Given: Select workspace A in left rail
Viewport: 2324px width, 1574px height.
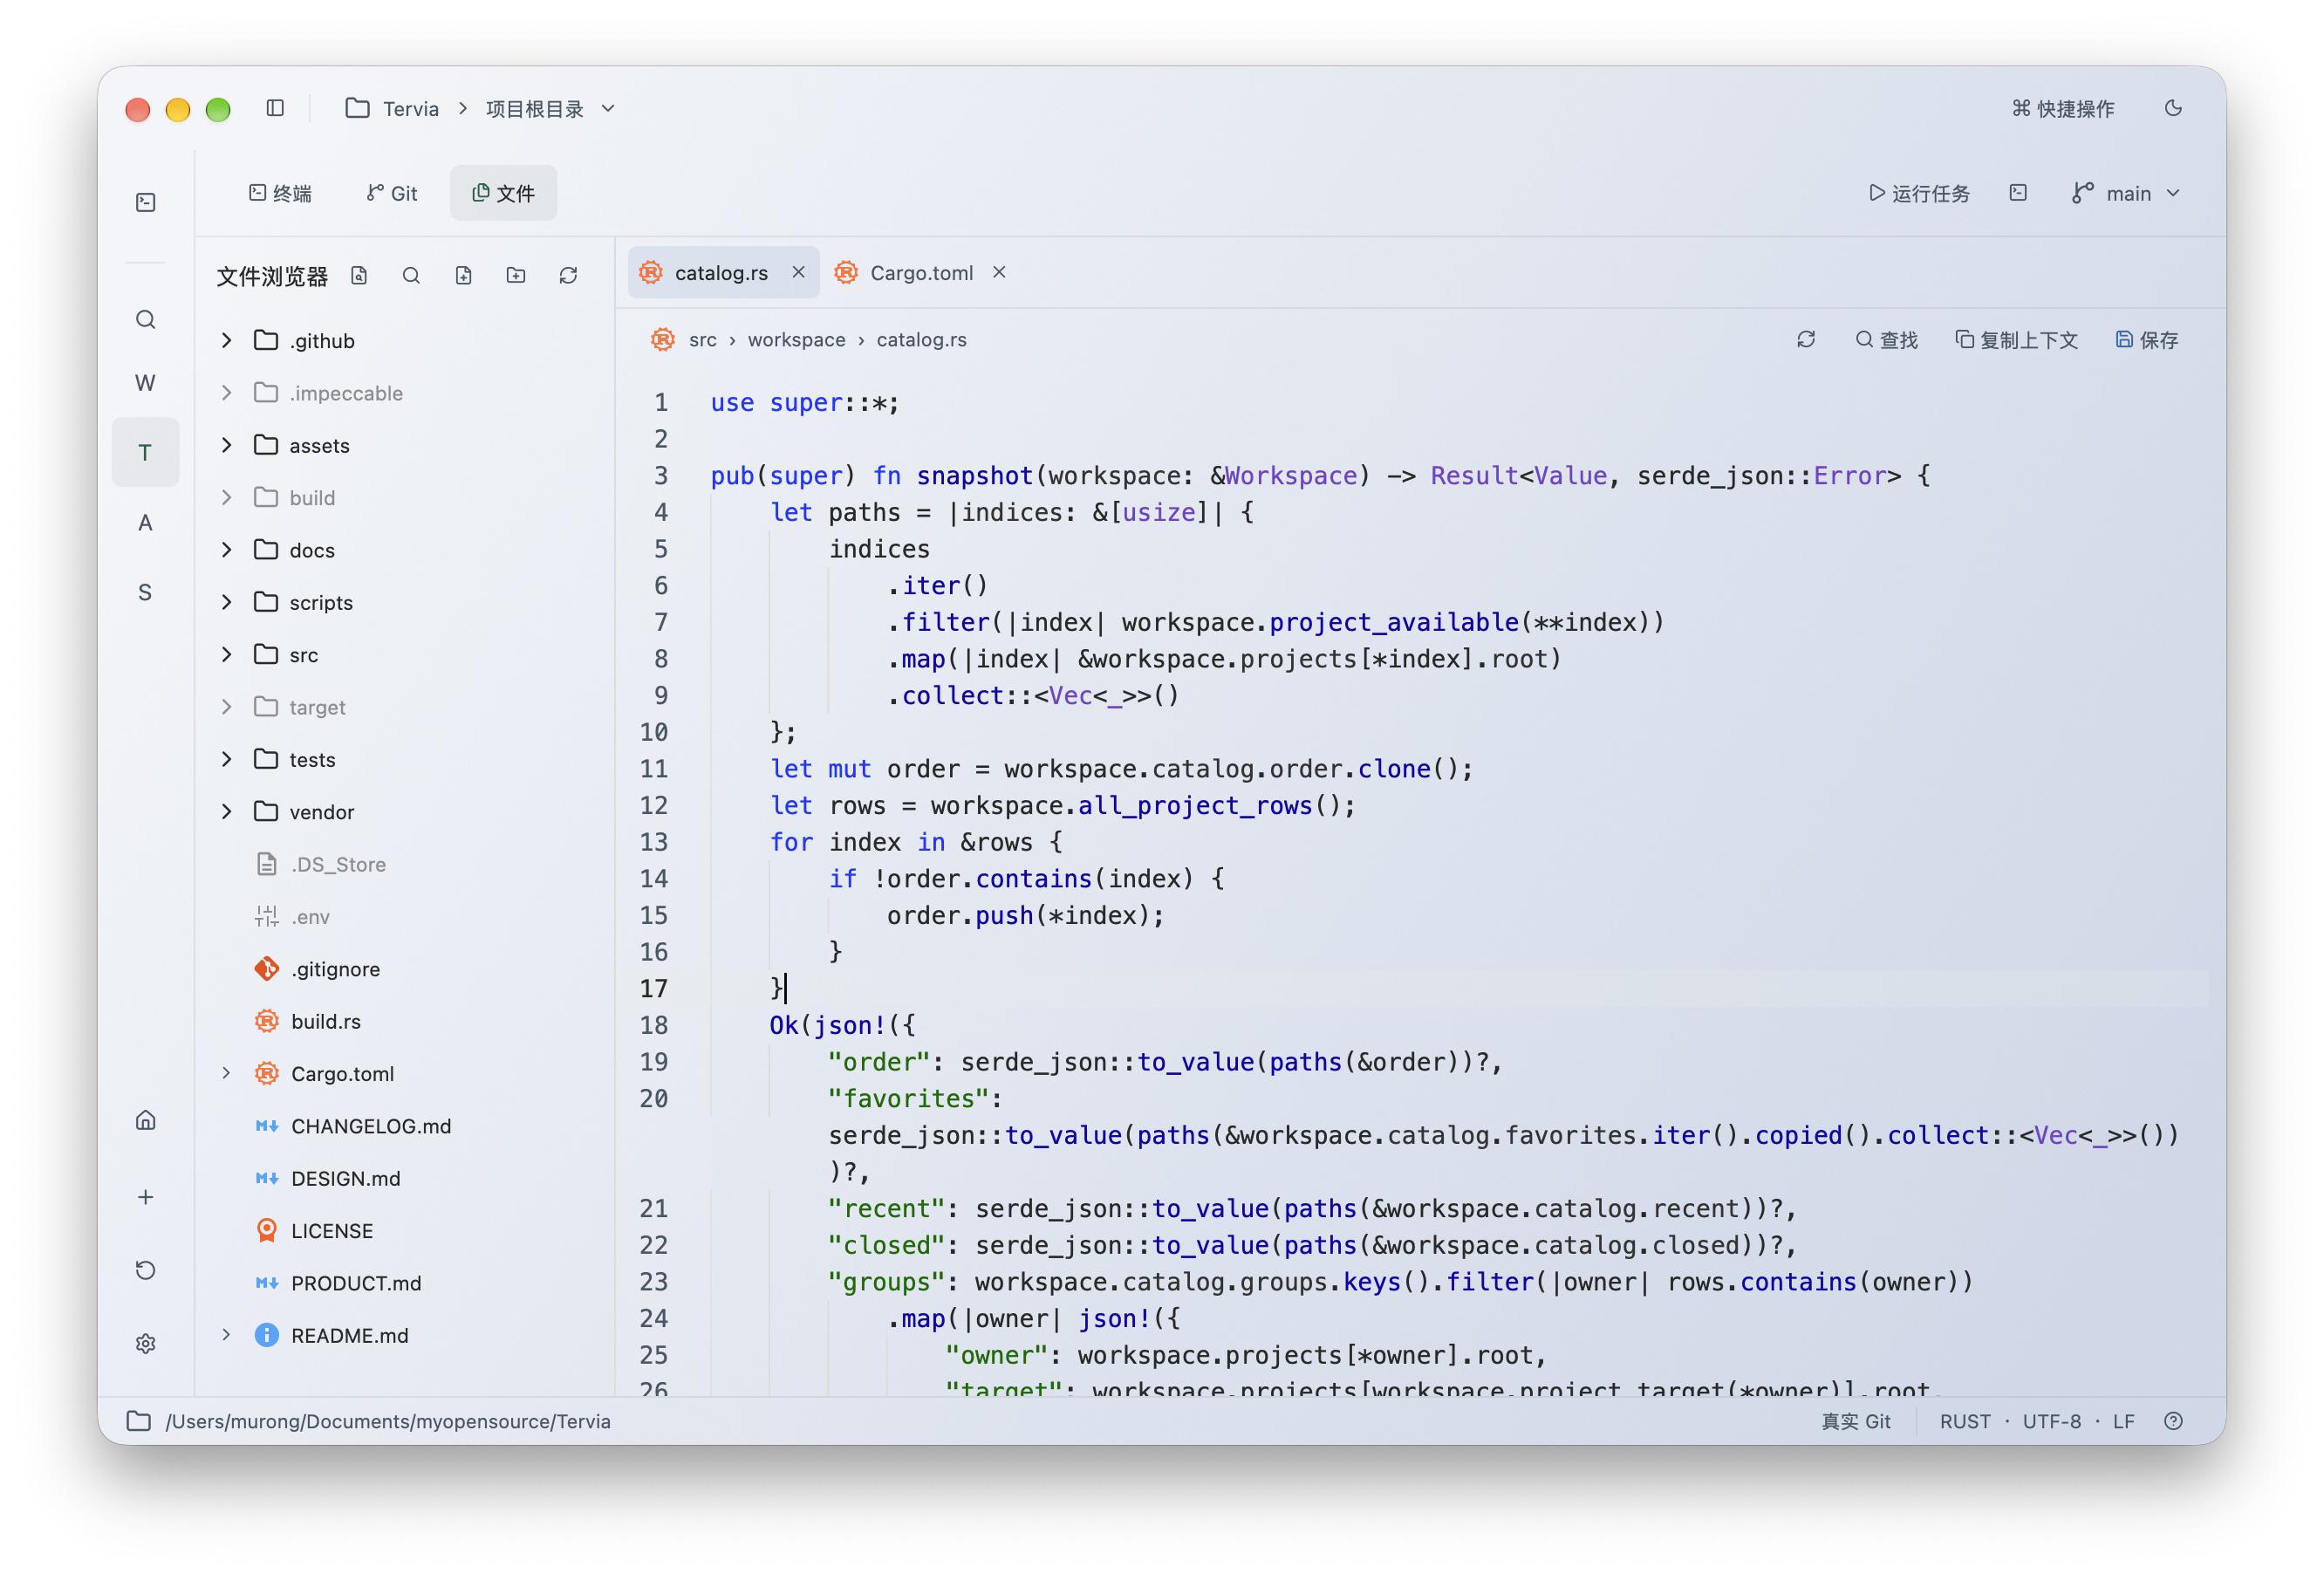Looking at the screenshot, I should (x=146, y=523).
